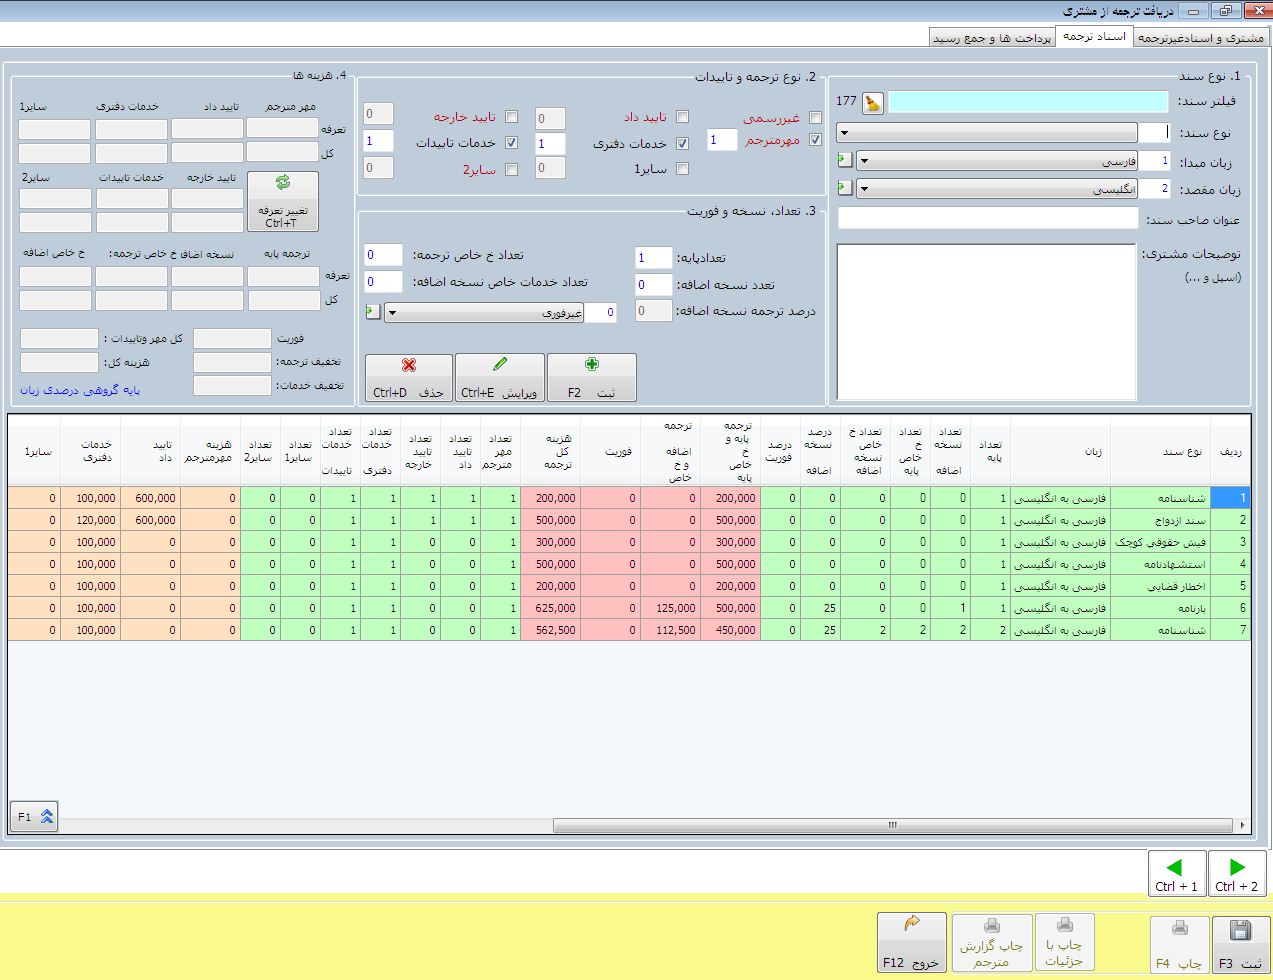Enable the تایید خارجه checkbox

click(511, 117)
